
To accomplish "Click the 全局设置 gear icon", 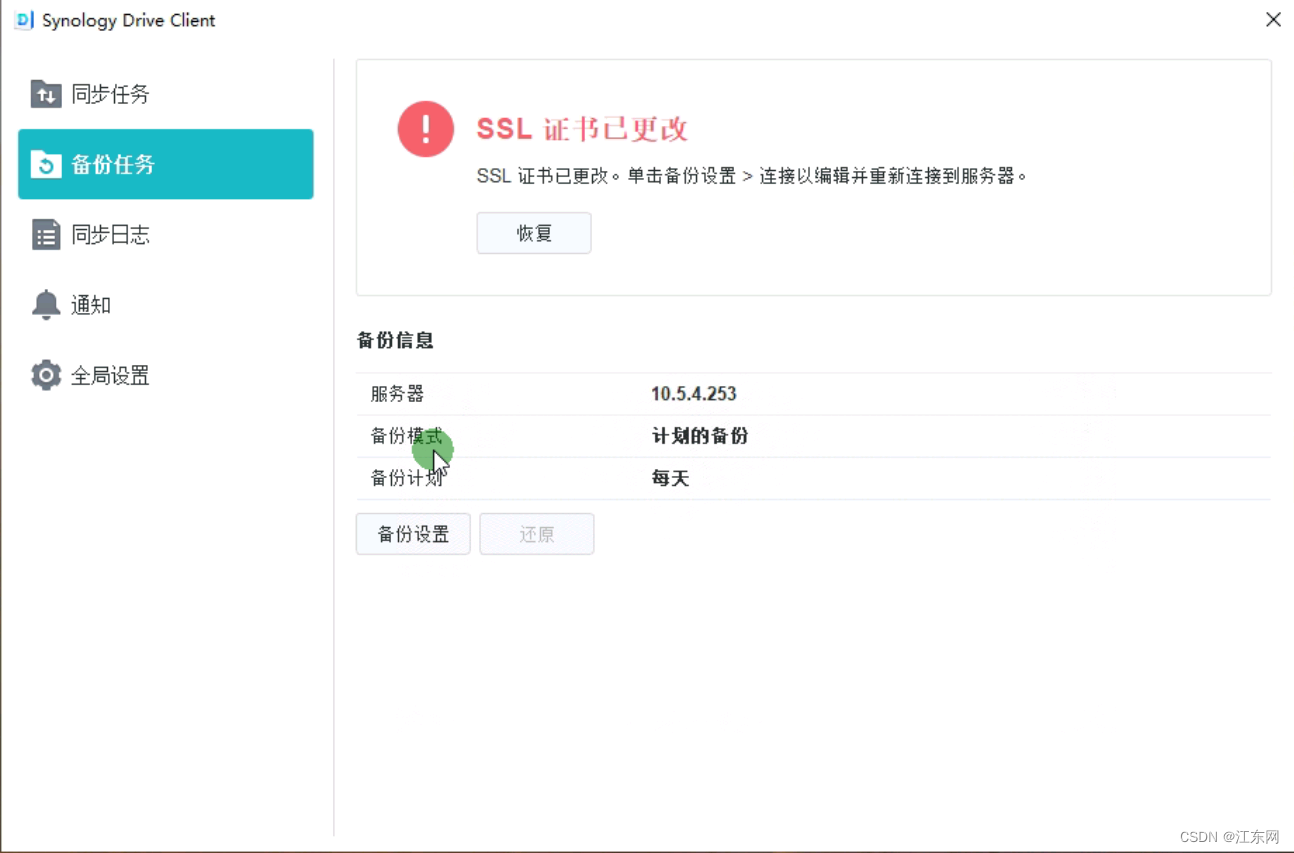I will 46,376.
